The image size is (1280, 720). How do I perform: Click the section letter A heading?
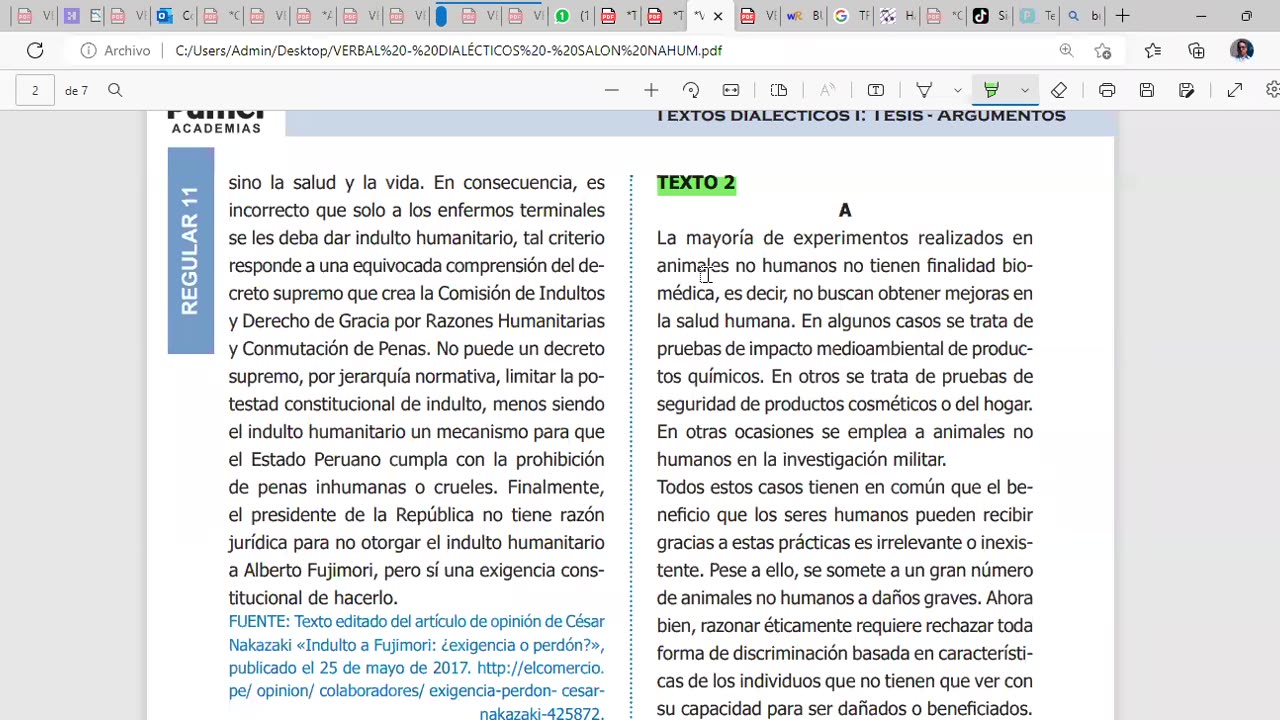(845, 210)
